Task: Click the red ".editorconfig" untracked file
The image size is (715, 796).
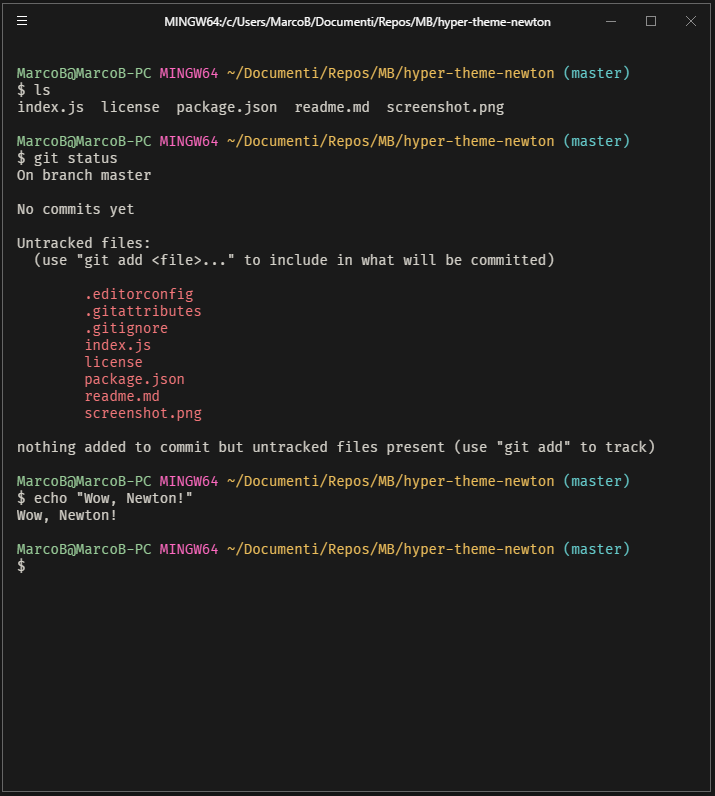Action: [139, 294]
